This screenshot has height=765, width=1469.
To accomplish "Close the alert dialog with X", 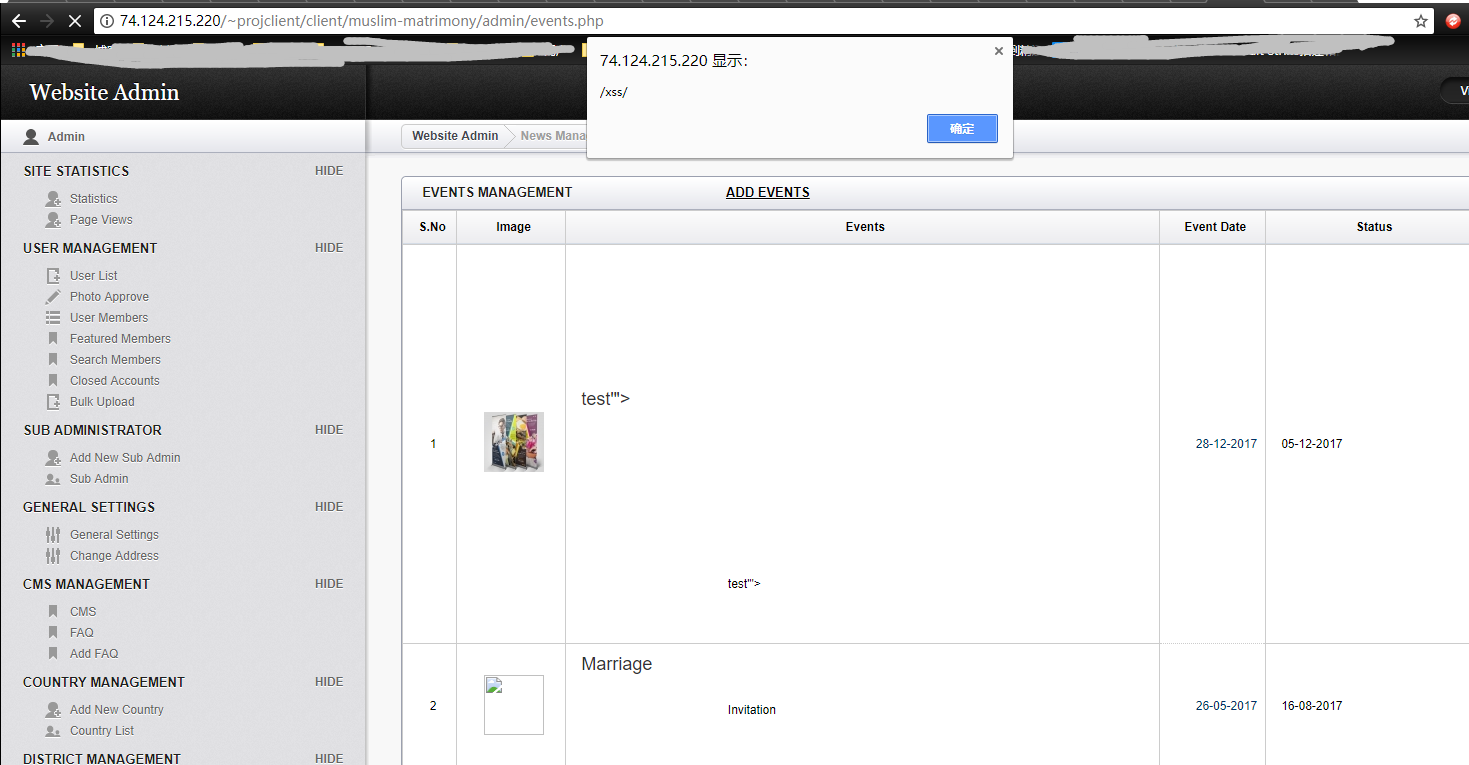I will 998,51.
